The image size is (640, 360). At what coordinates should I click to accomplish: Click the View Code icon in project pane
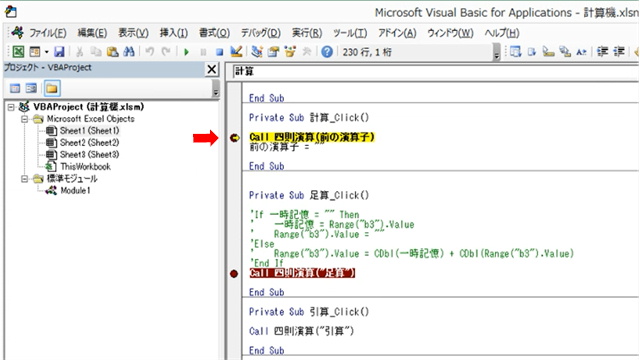[15, 88]
